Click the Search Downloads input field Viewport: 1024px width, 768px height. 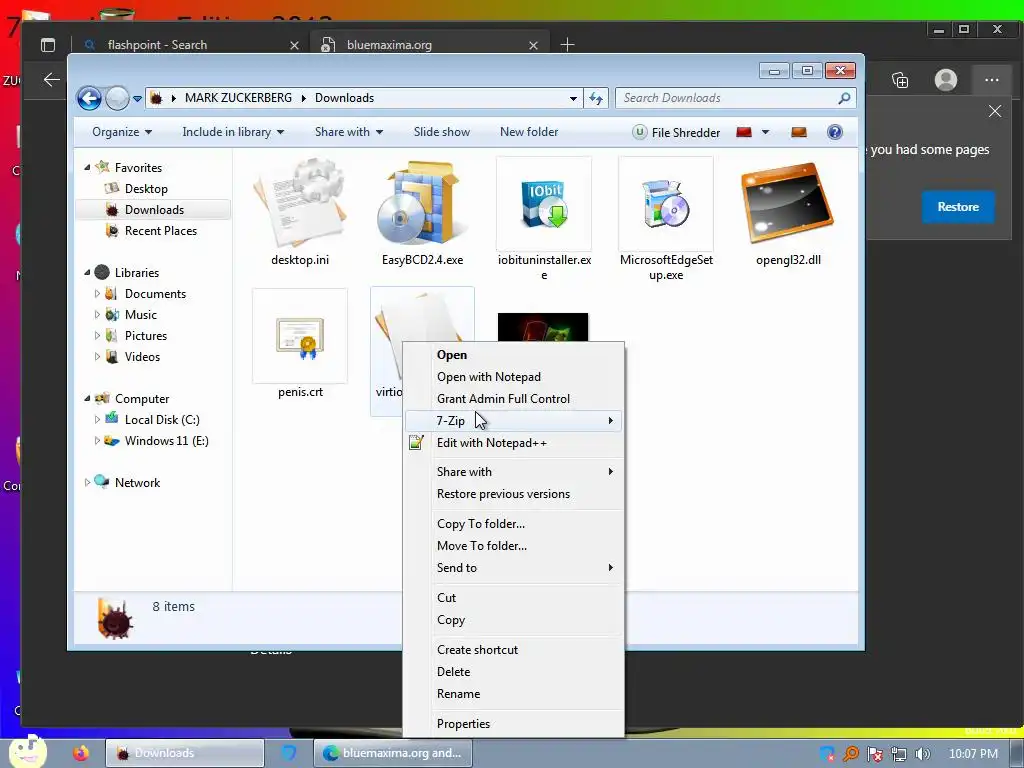click(x=735, y=98)
